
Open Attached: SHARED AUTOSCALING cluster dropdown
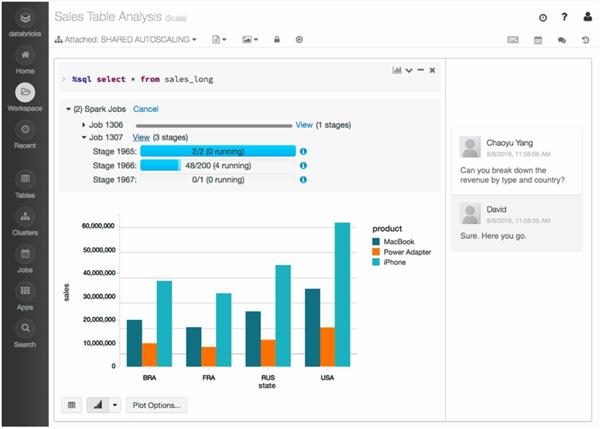tap(126, 39)
